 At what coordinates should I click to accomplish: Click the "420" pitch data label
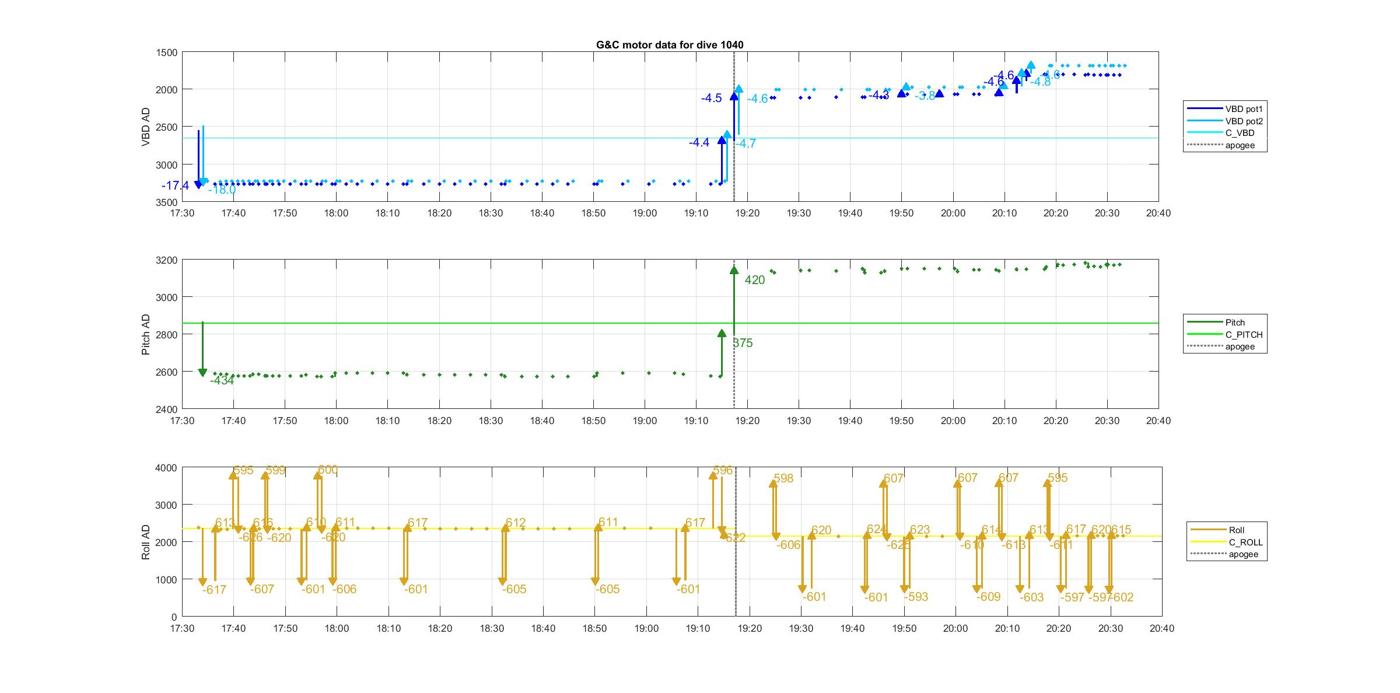point(755,280)
